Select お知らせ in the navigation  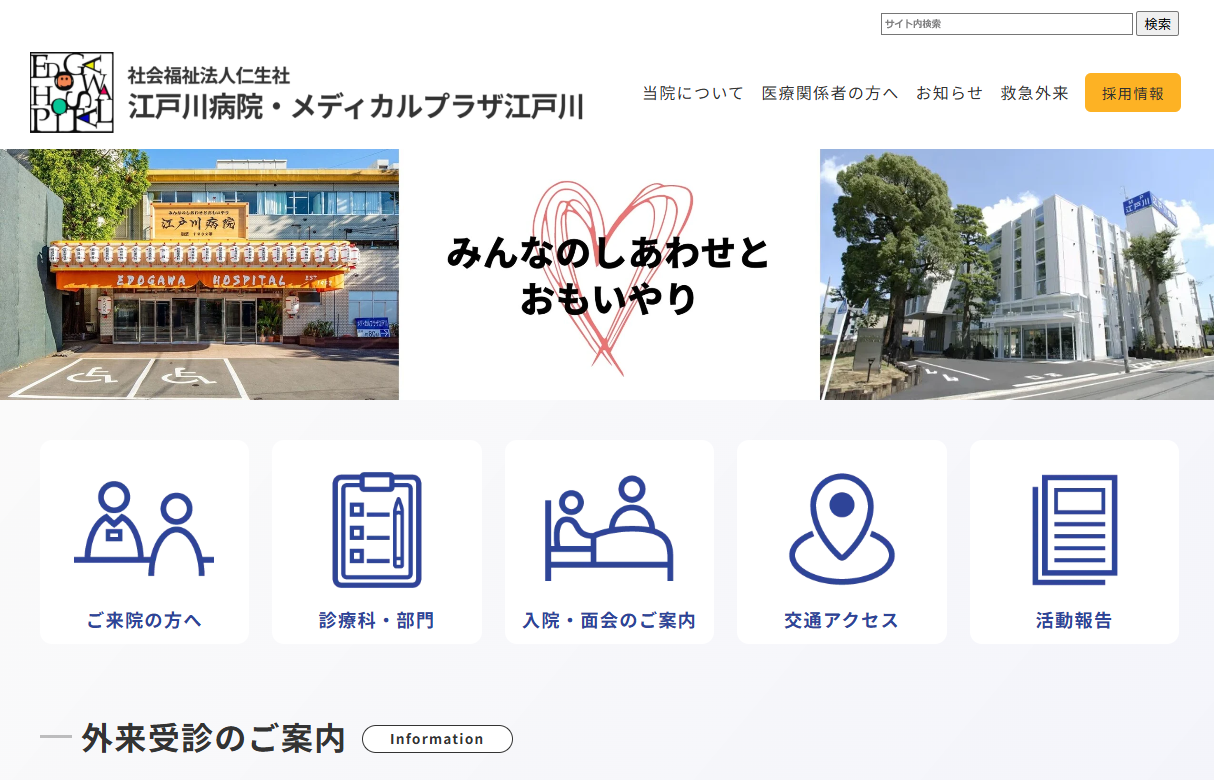948,92
